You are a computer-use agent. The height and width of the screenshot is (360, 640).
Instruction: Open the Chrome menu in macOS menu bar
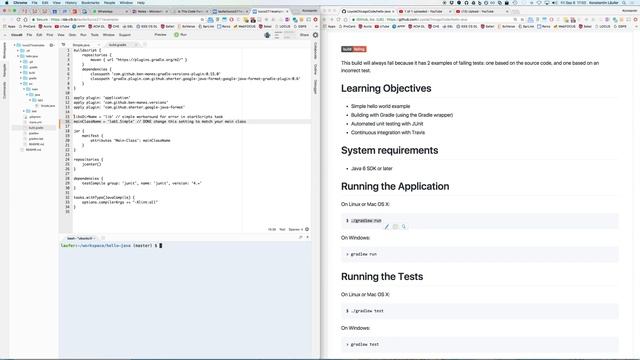(x=20, y=2)
